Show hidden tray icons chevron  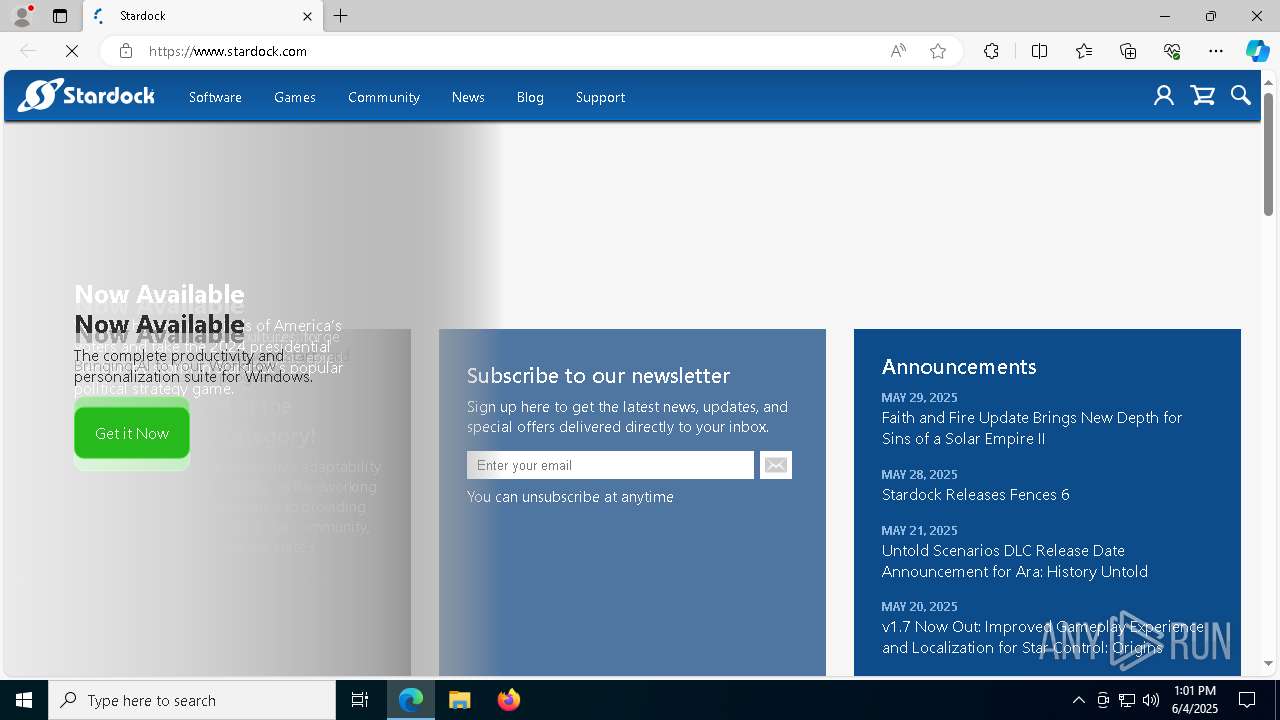(1078, 700)
